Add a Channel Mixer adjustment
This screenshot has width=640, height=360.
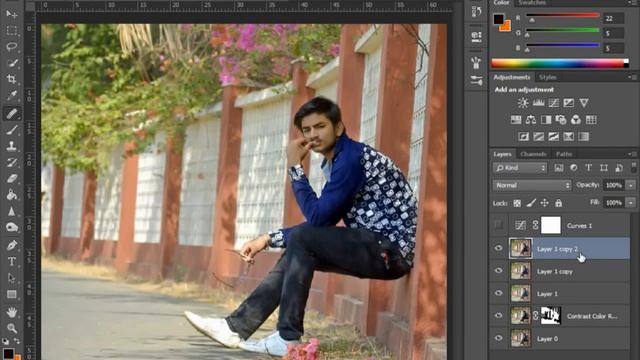576,120
